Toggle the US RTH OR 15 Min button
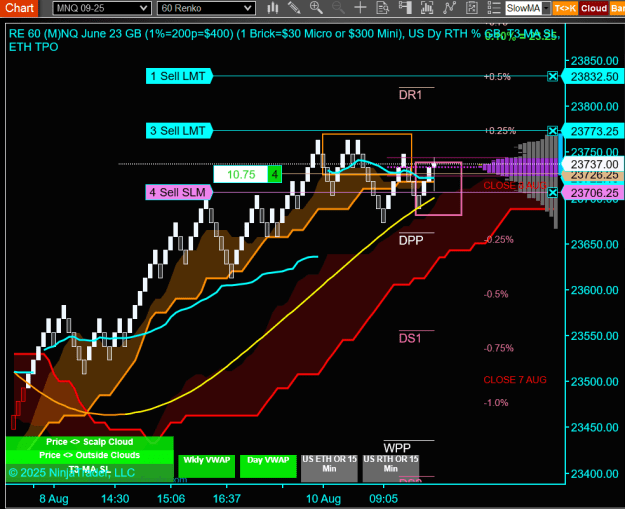 tap(391, 468)
